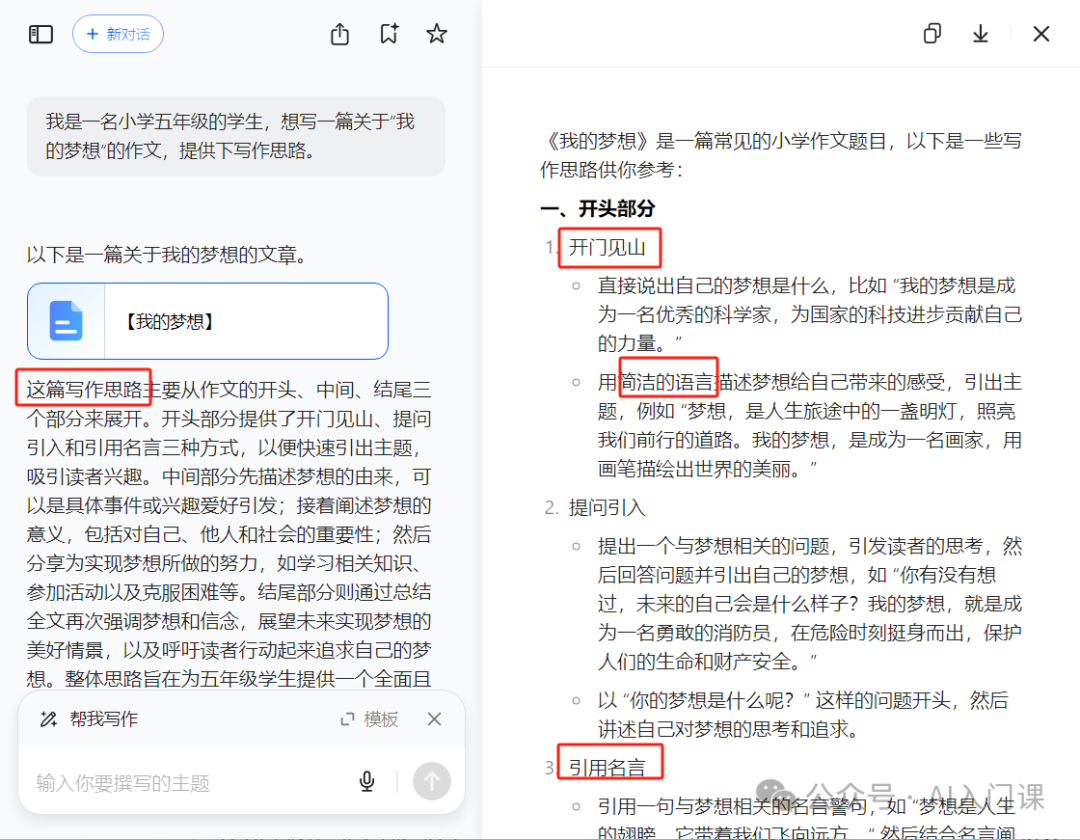The width and height of the screenshot is (1080, 840).
Task: Open the 【我的梦想】 document card
Action: click(x=207, y=321)
